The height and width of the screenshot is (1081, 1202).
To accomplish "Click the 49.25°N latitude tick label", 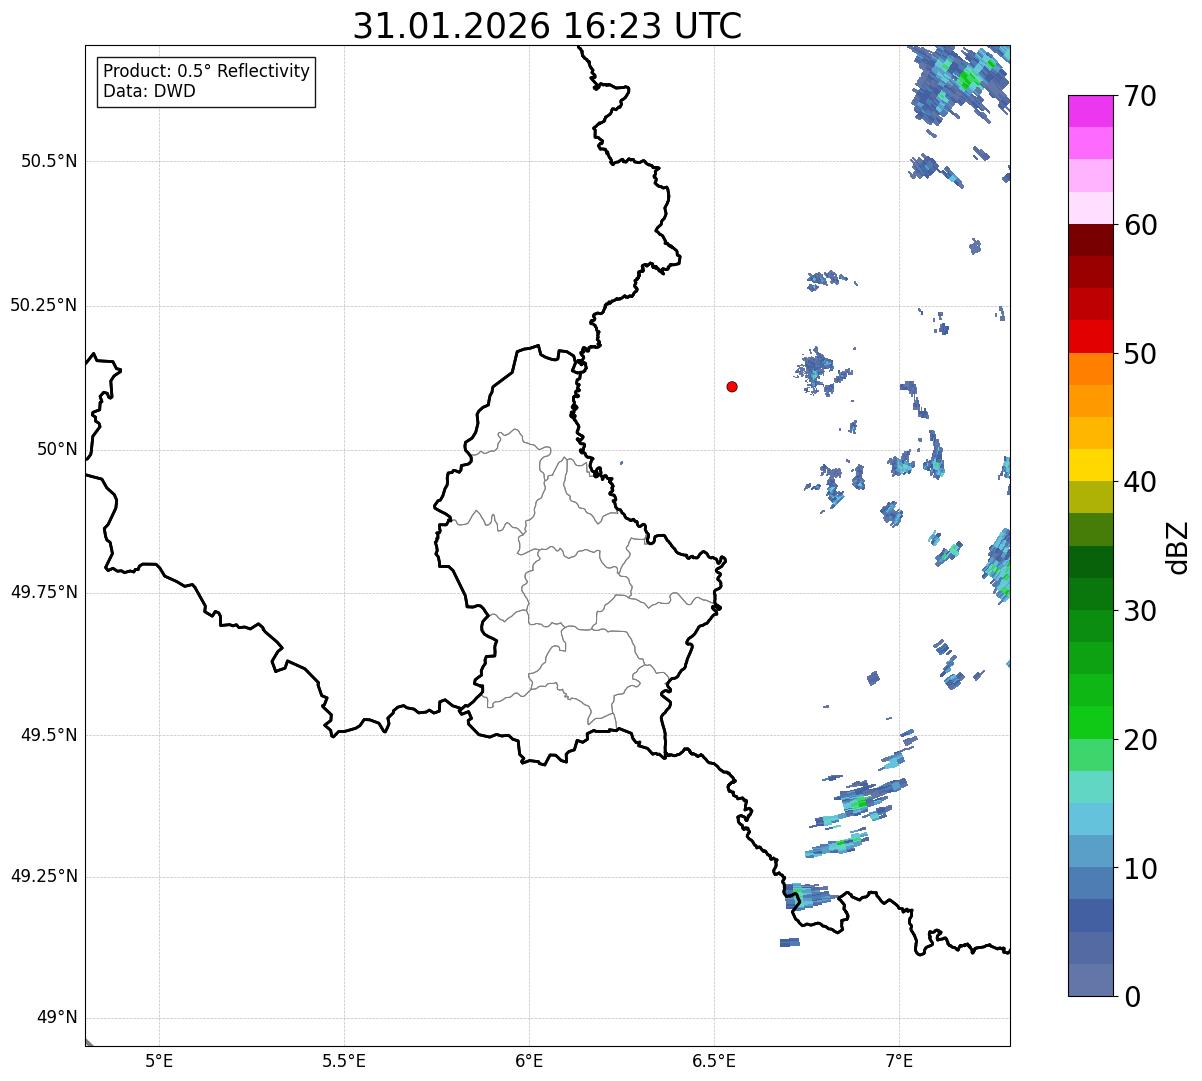I will (x=44, y=877).
